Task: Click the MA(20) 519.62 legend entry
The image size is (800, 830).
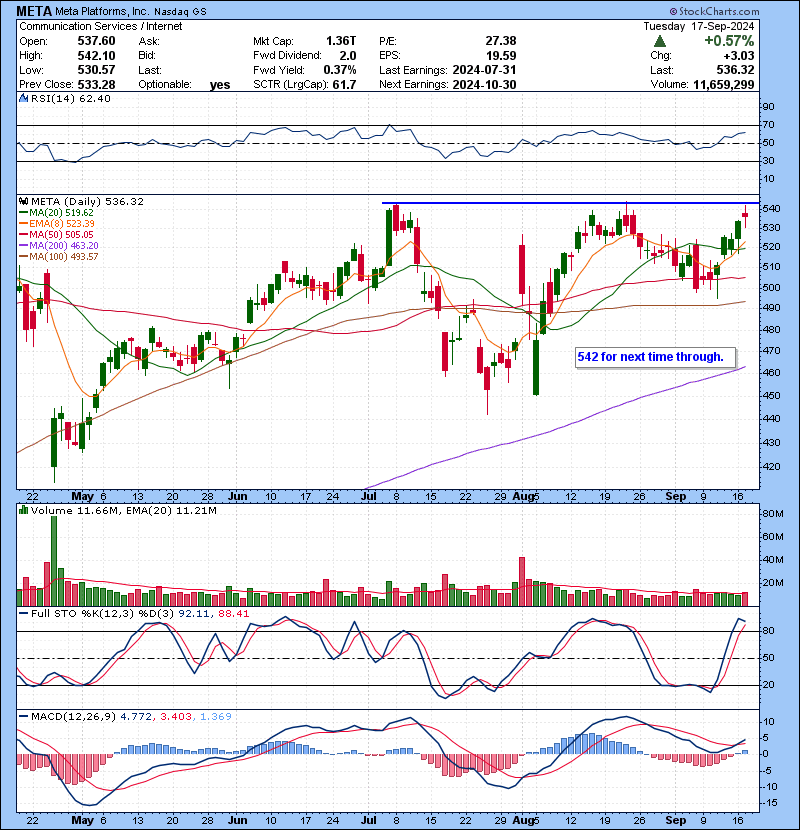Action: coord(56,213)
